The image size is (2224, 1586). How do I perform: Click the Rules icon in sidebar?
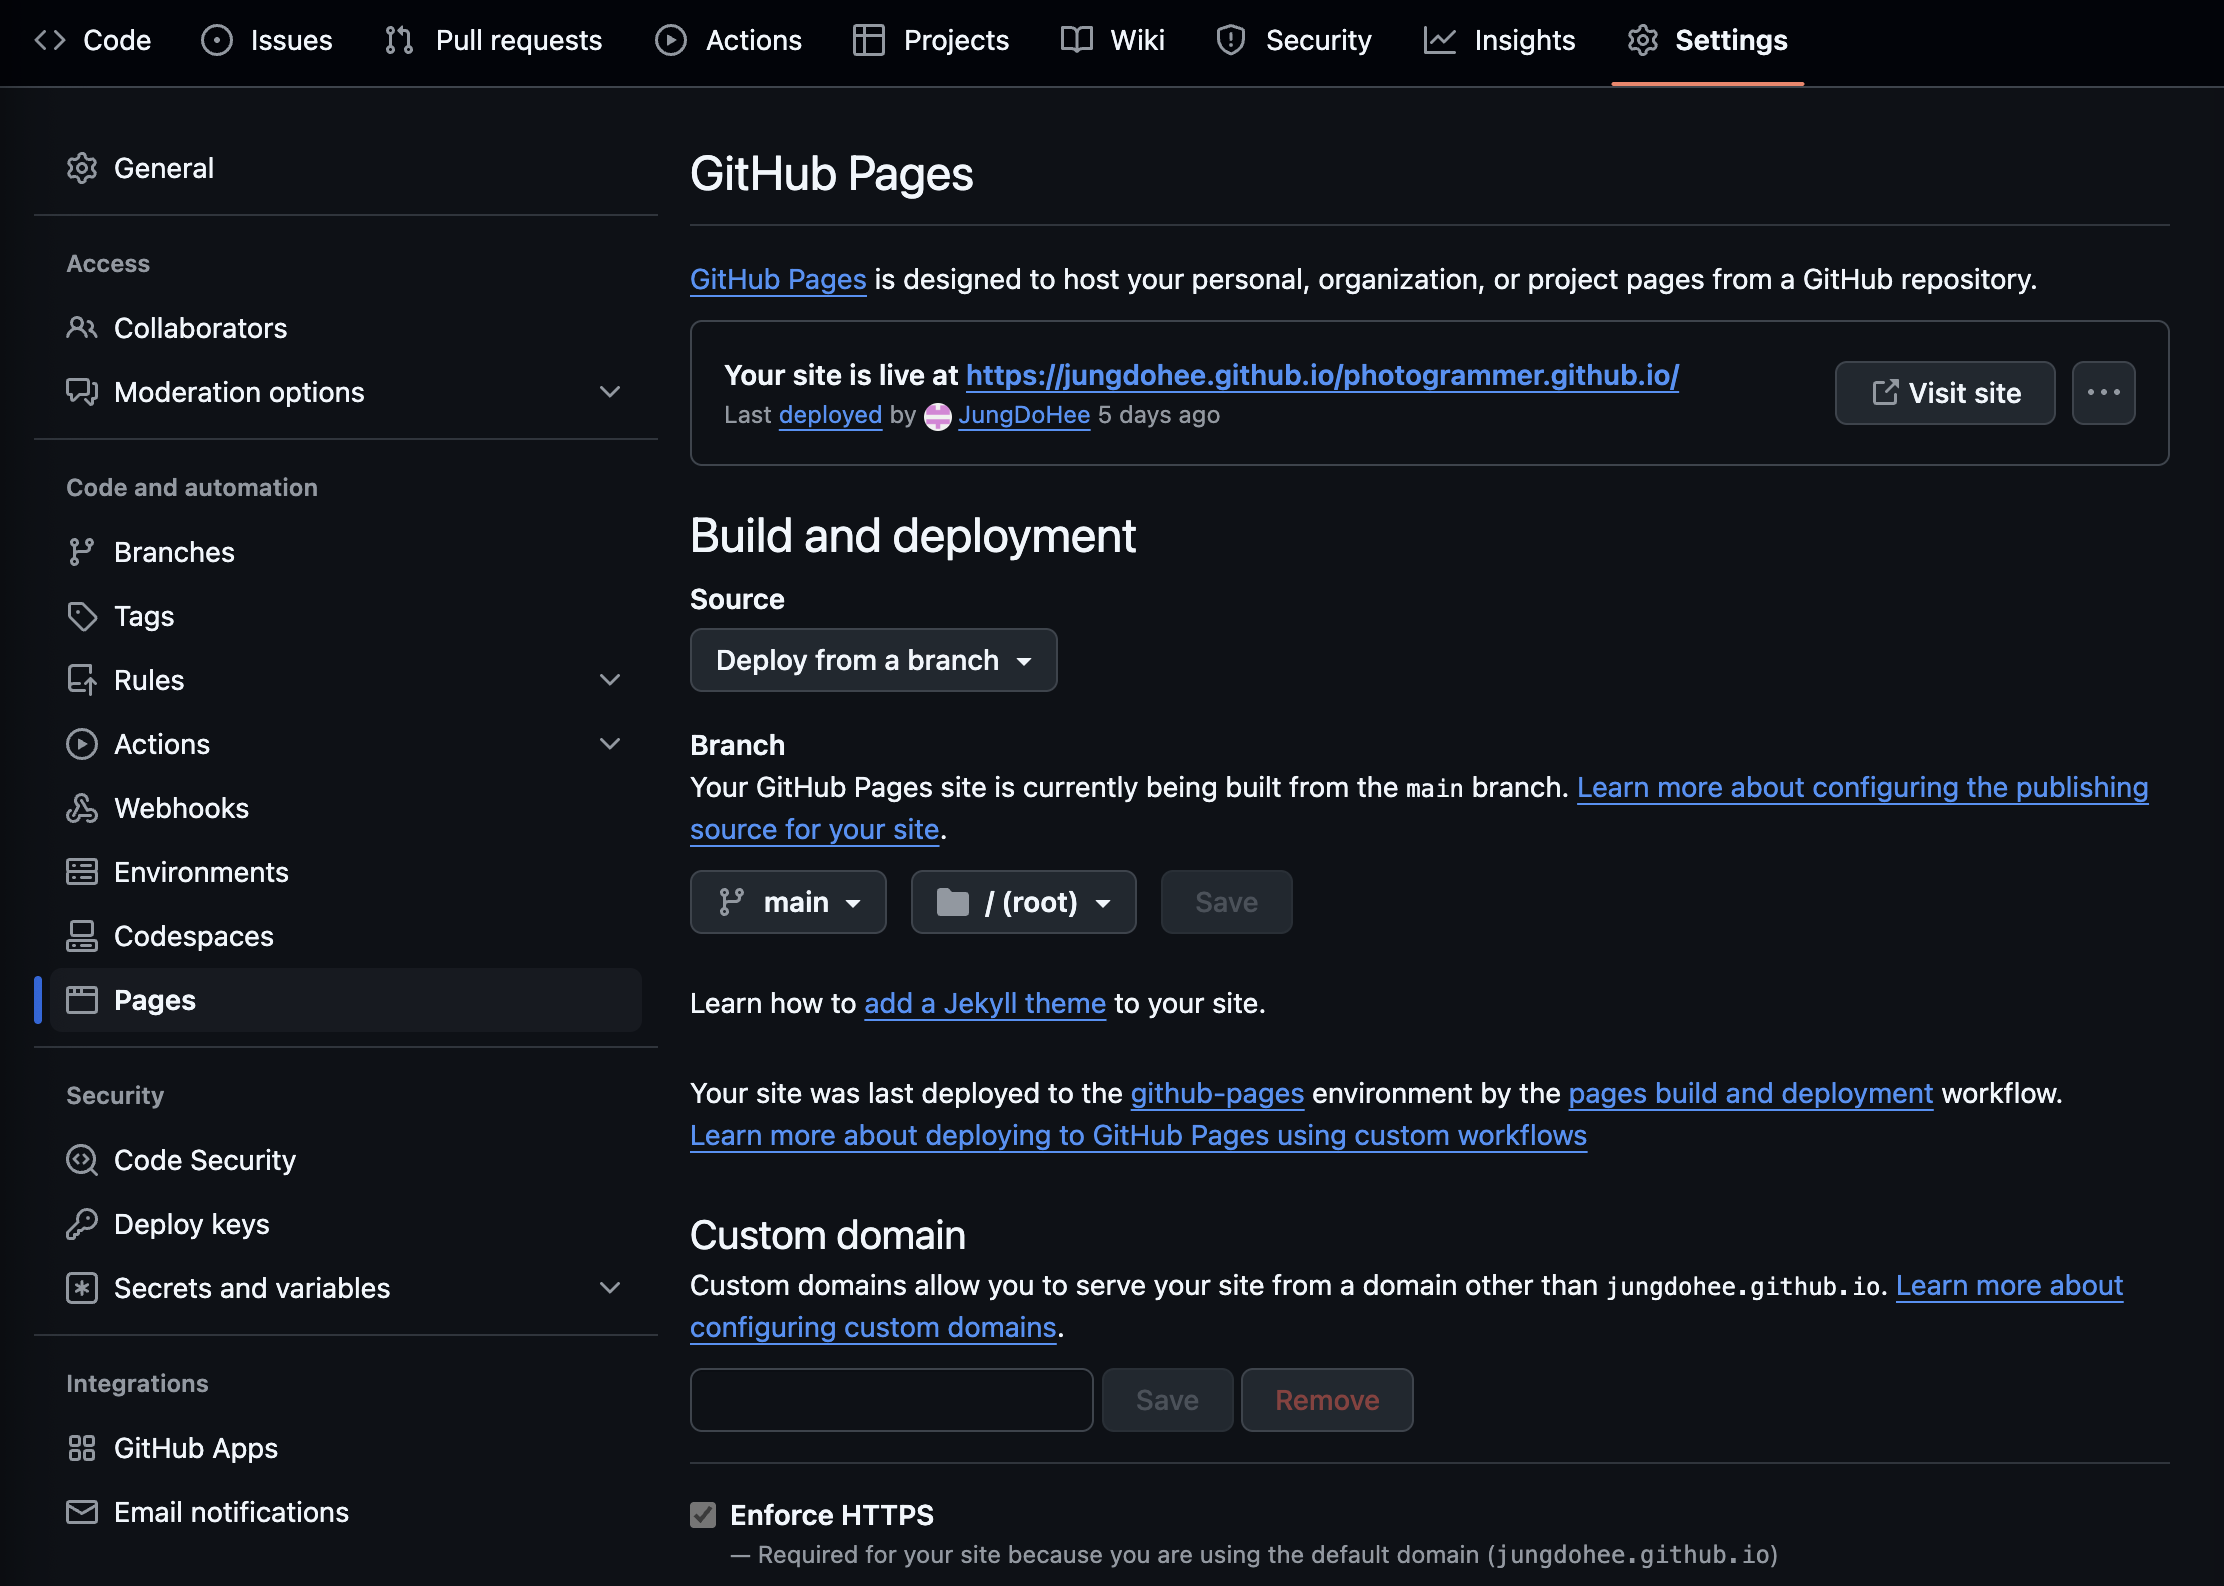click(x=82, y=680)
